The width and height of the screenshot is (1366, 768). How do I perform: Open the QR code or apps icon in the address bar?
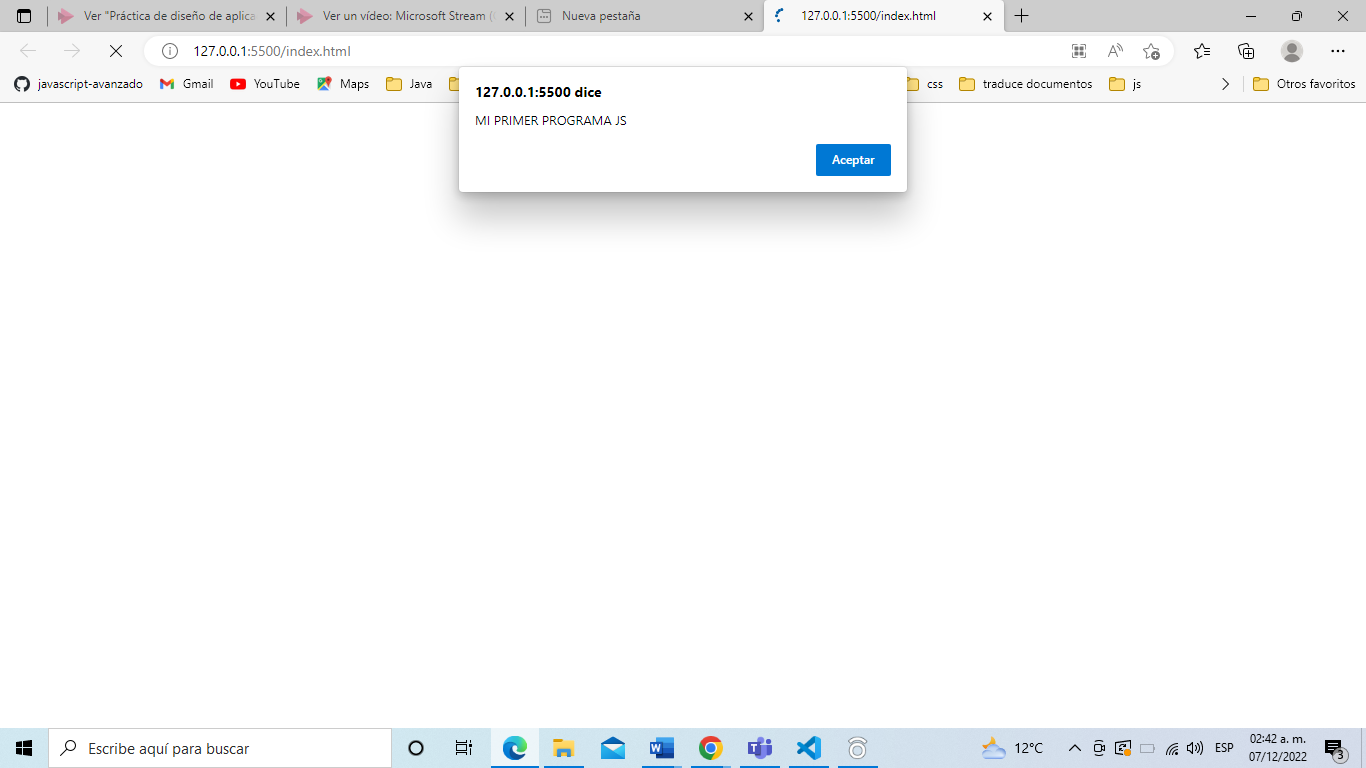click(1078, 51)
